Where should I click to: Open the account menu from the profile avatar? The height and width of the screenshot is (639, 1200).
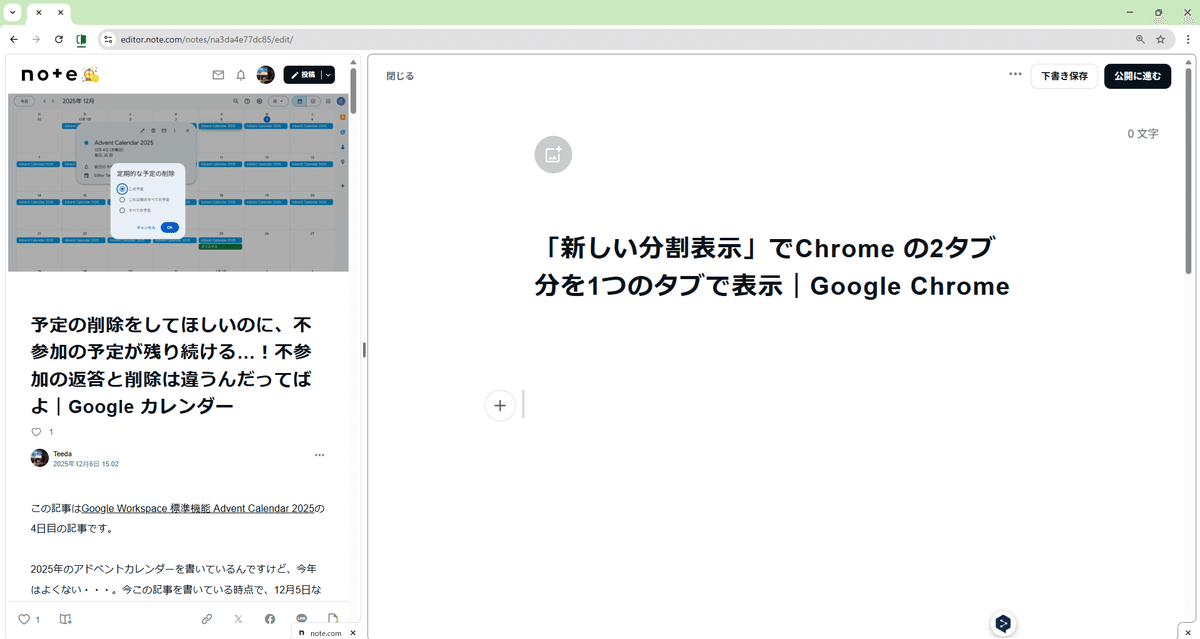pos(265,75)
